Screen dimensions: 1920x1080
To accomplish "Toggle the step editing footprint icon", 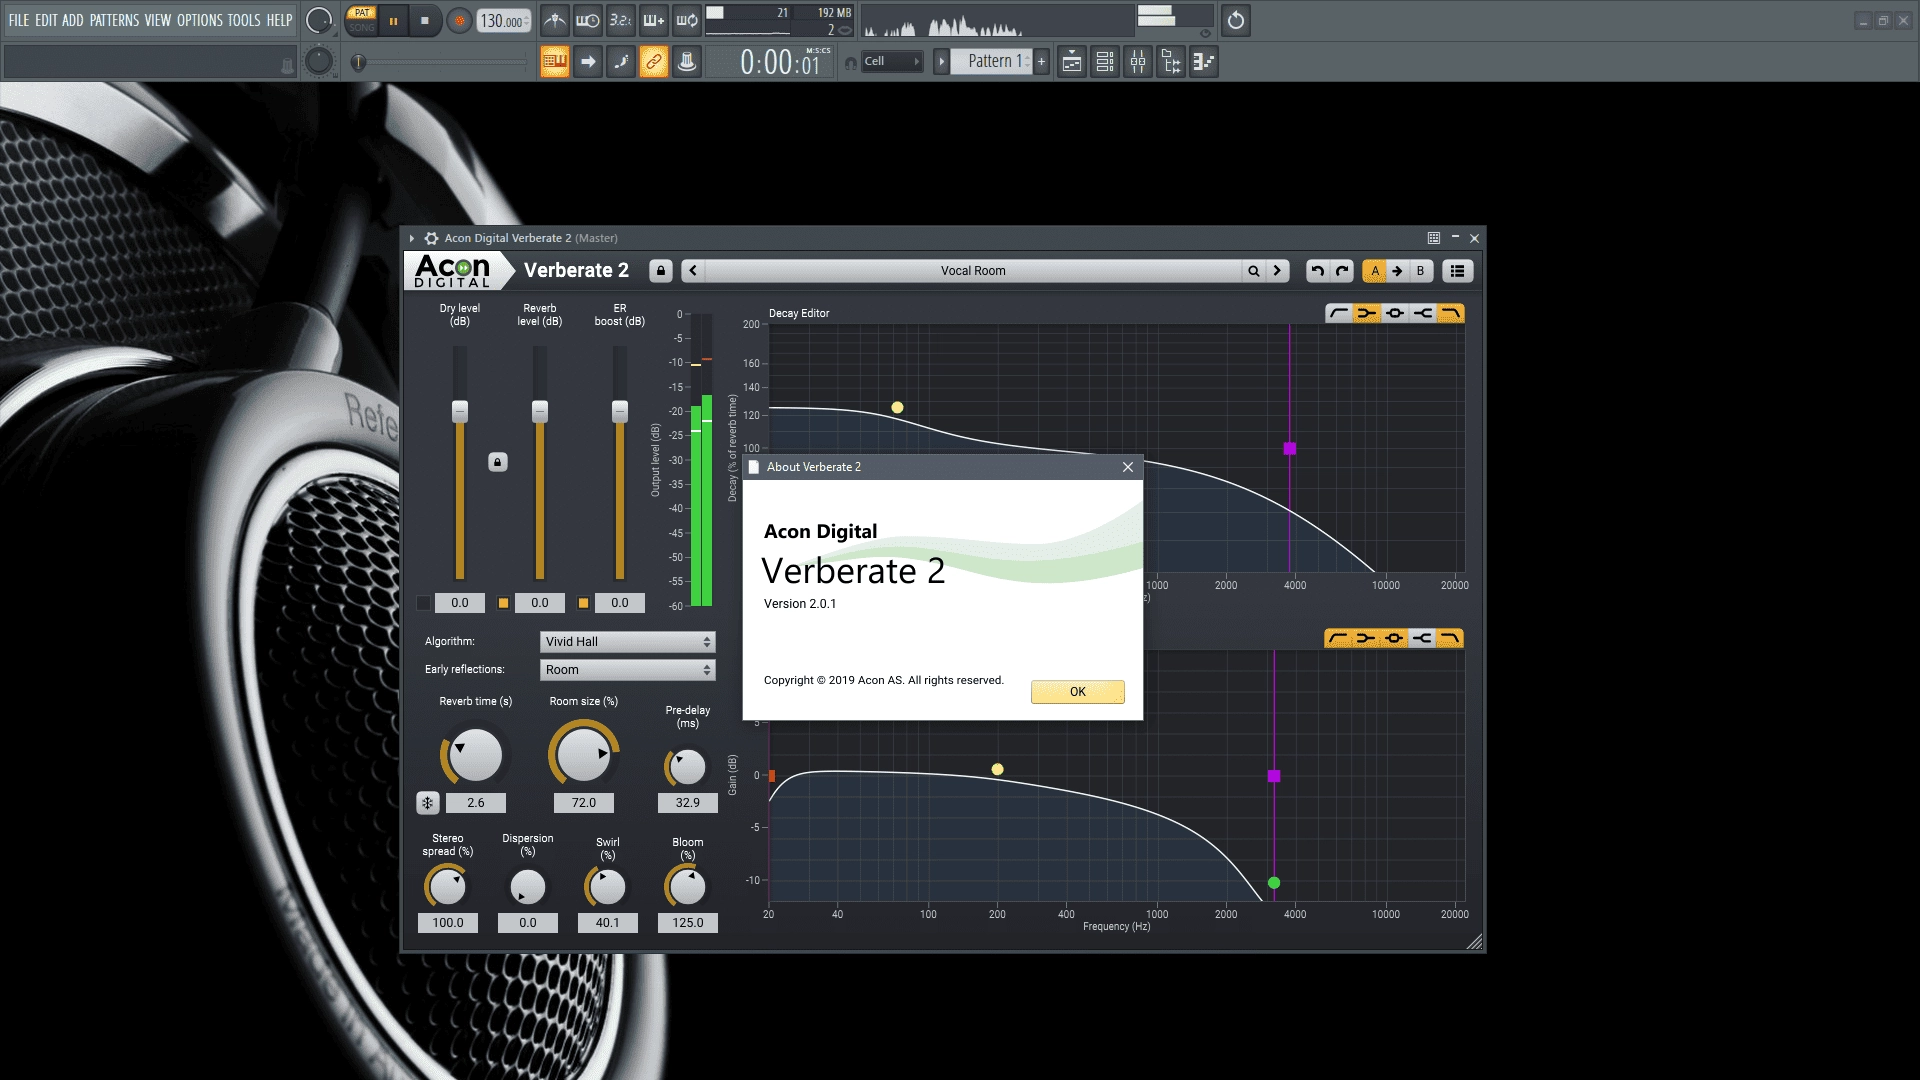I will point(621,62).
